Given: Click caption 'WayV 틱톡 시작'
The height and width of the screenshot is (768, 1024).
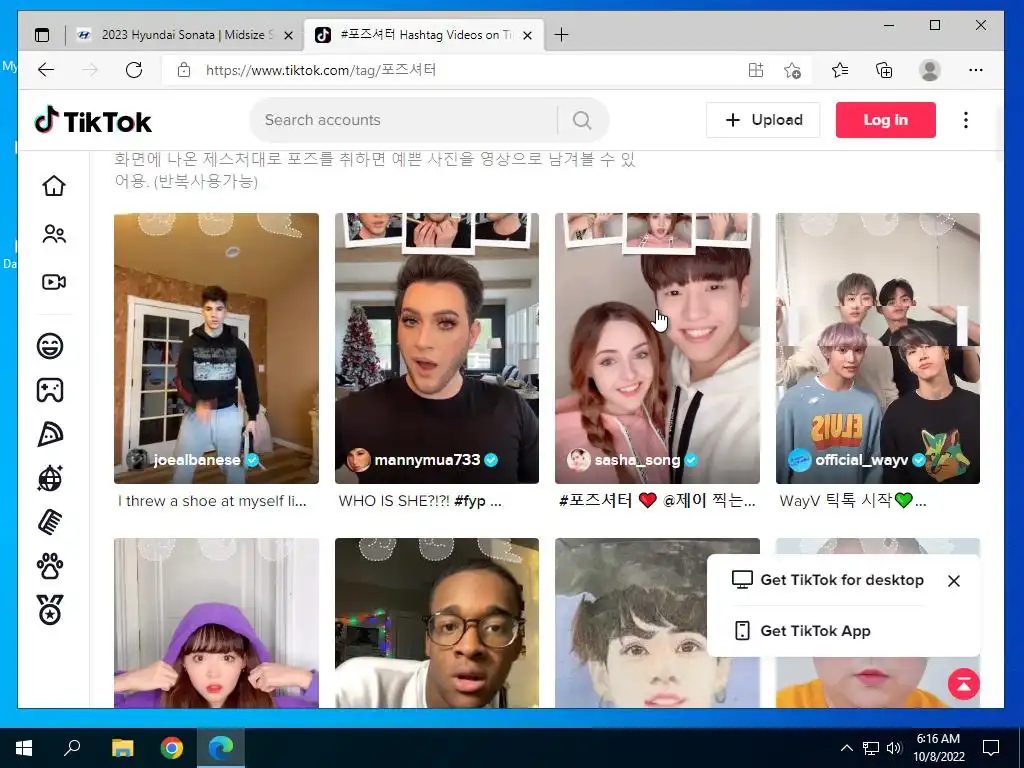Looking at the screenshot, I should pos(852,501).
